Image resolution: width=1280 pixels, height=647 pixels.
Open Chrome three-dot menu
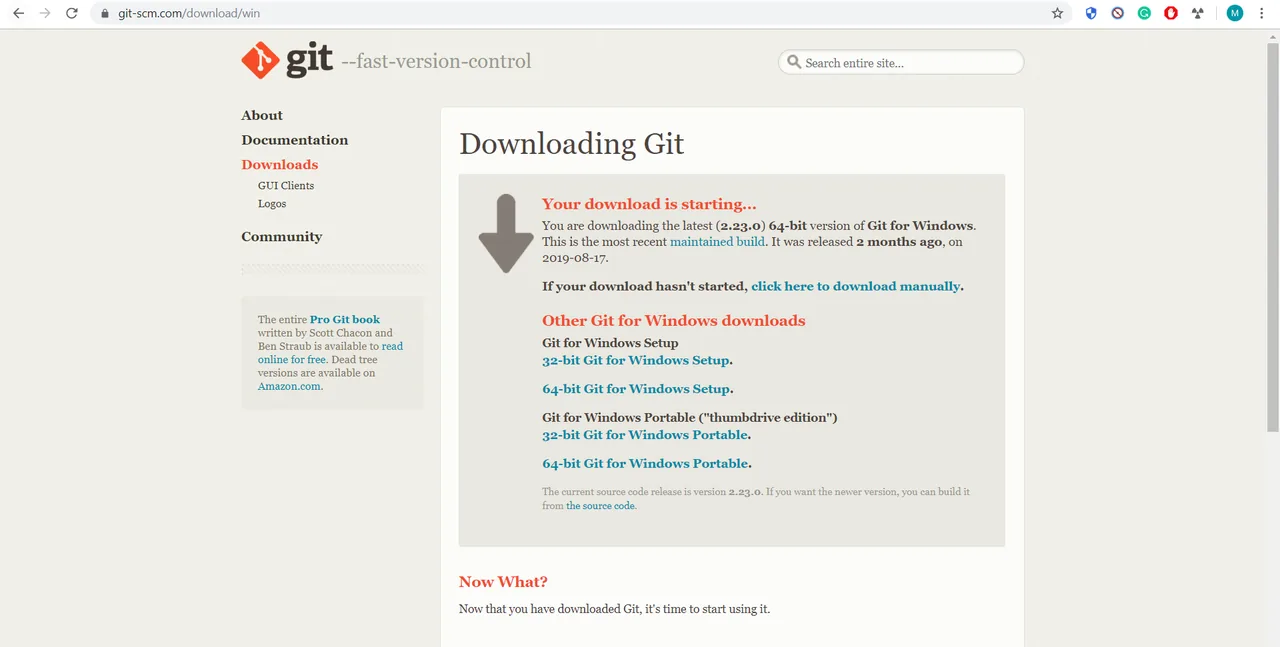[1262, 14]
